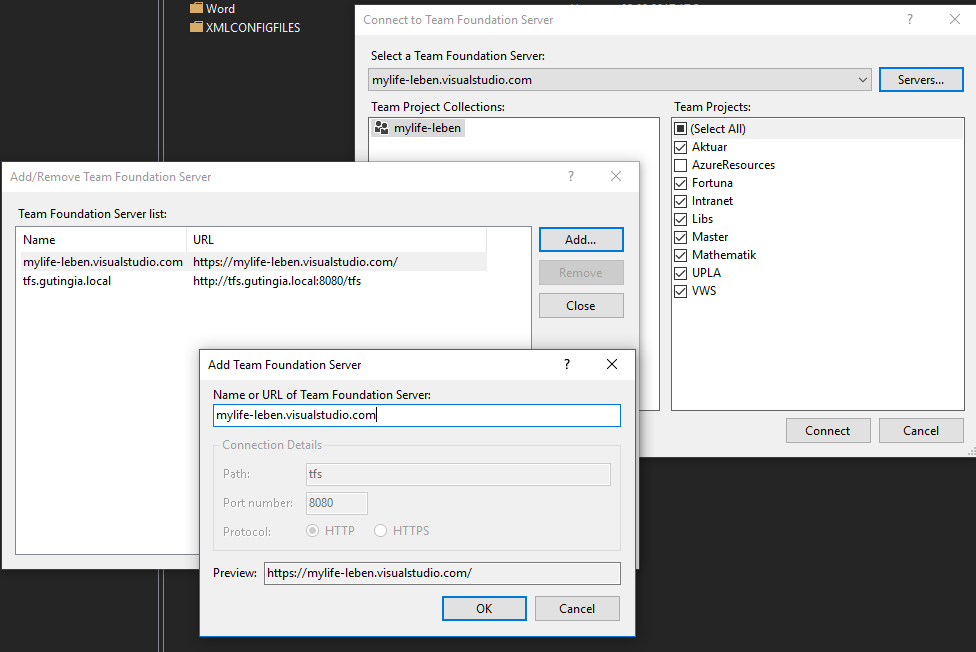Uncheck the Fortuna team project
Screen dimensions: 976x652
[681, 183]
